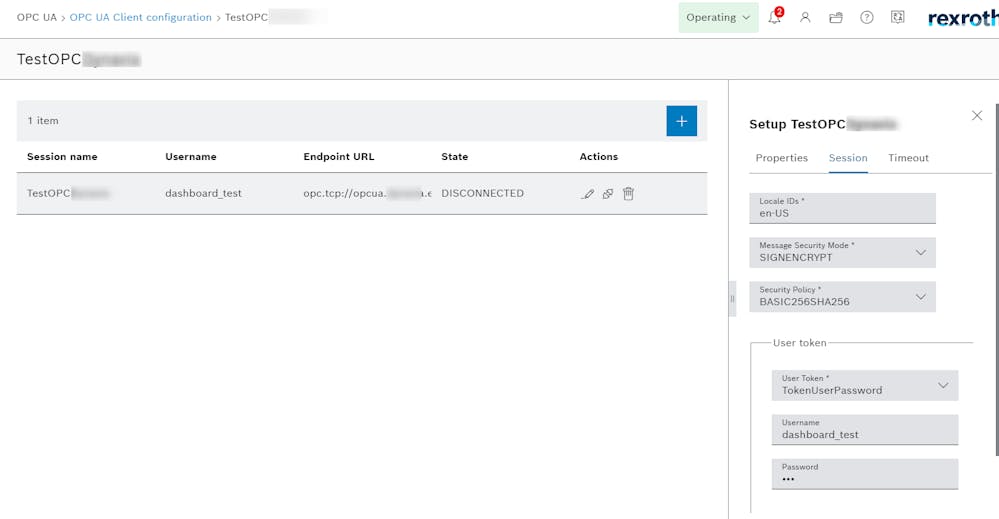Open the folder icon in top bar
This screenshot has height=519, width=999.
pyautogui.click(x=836, y=18)
